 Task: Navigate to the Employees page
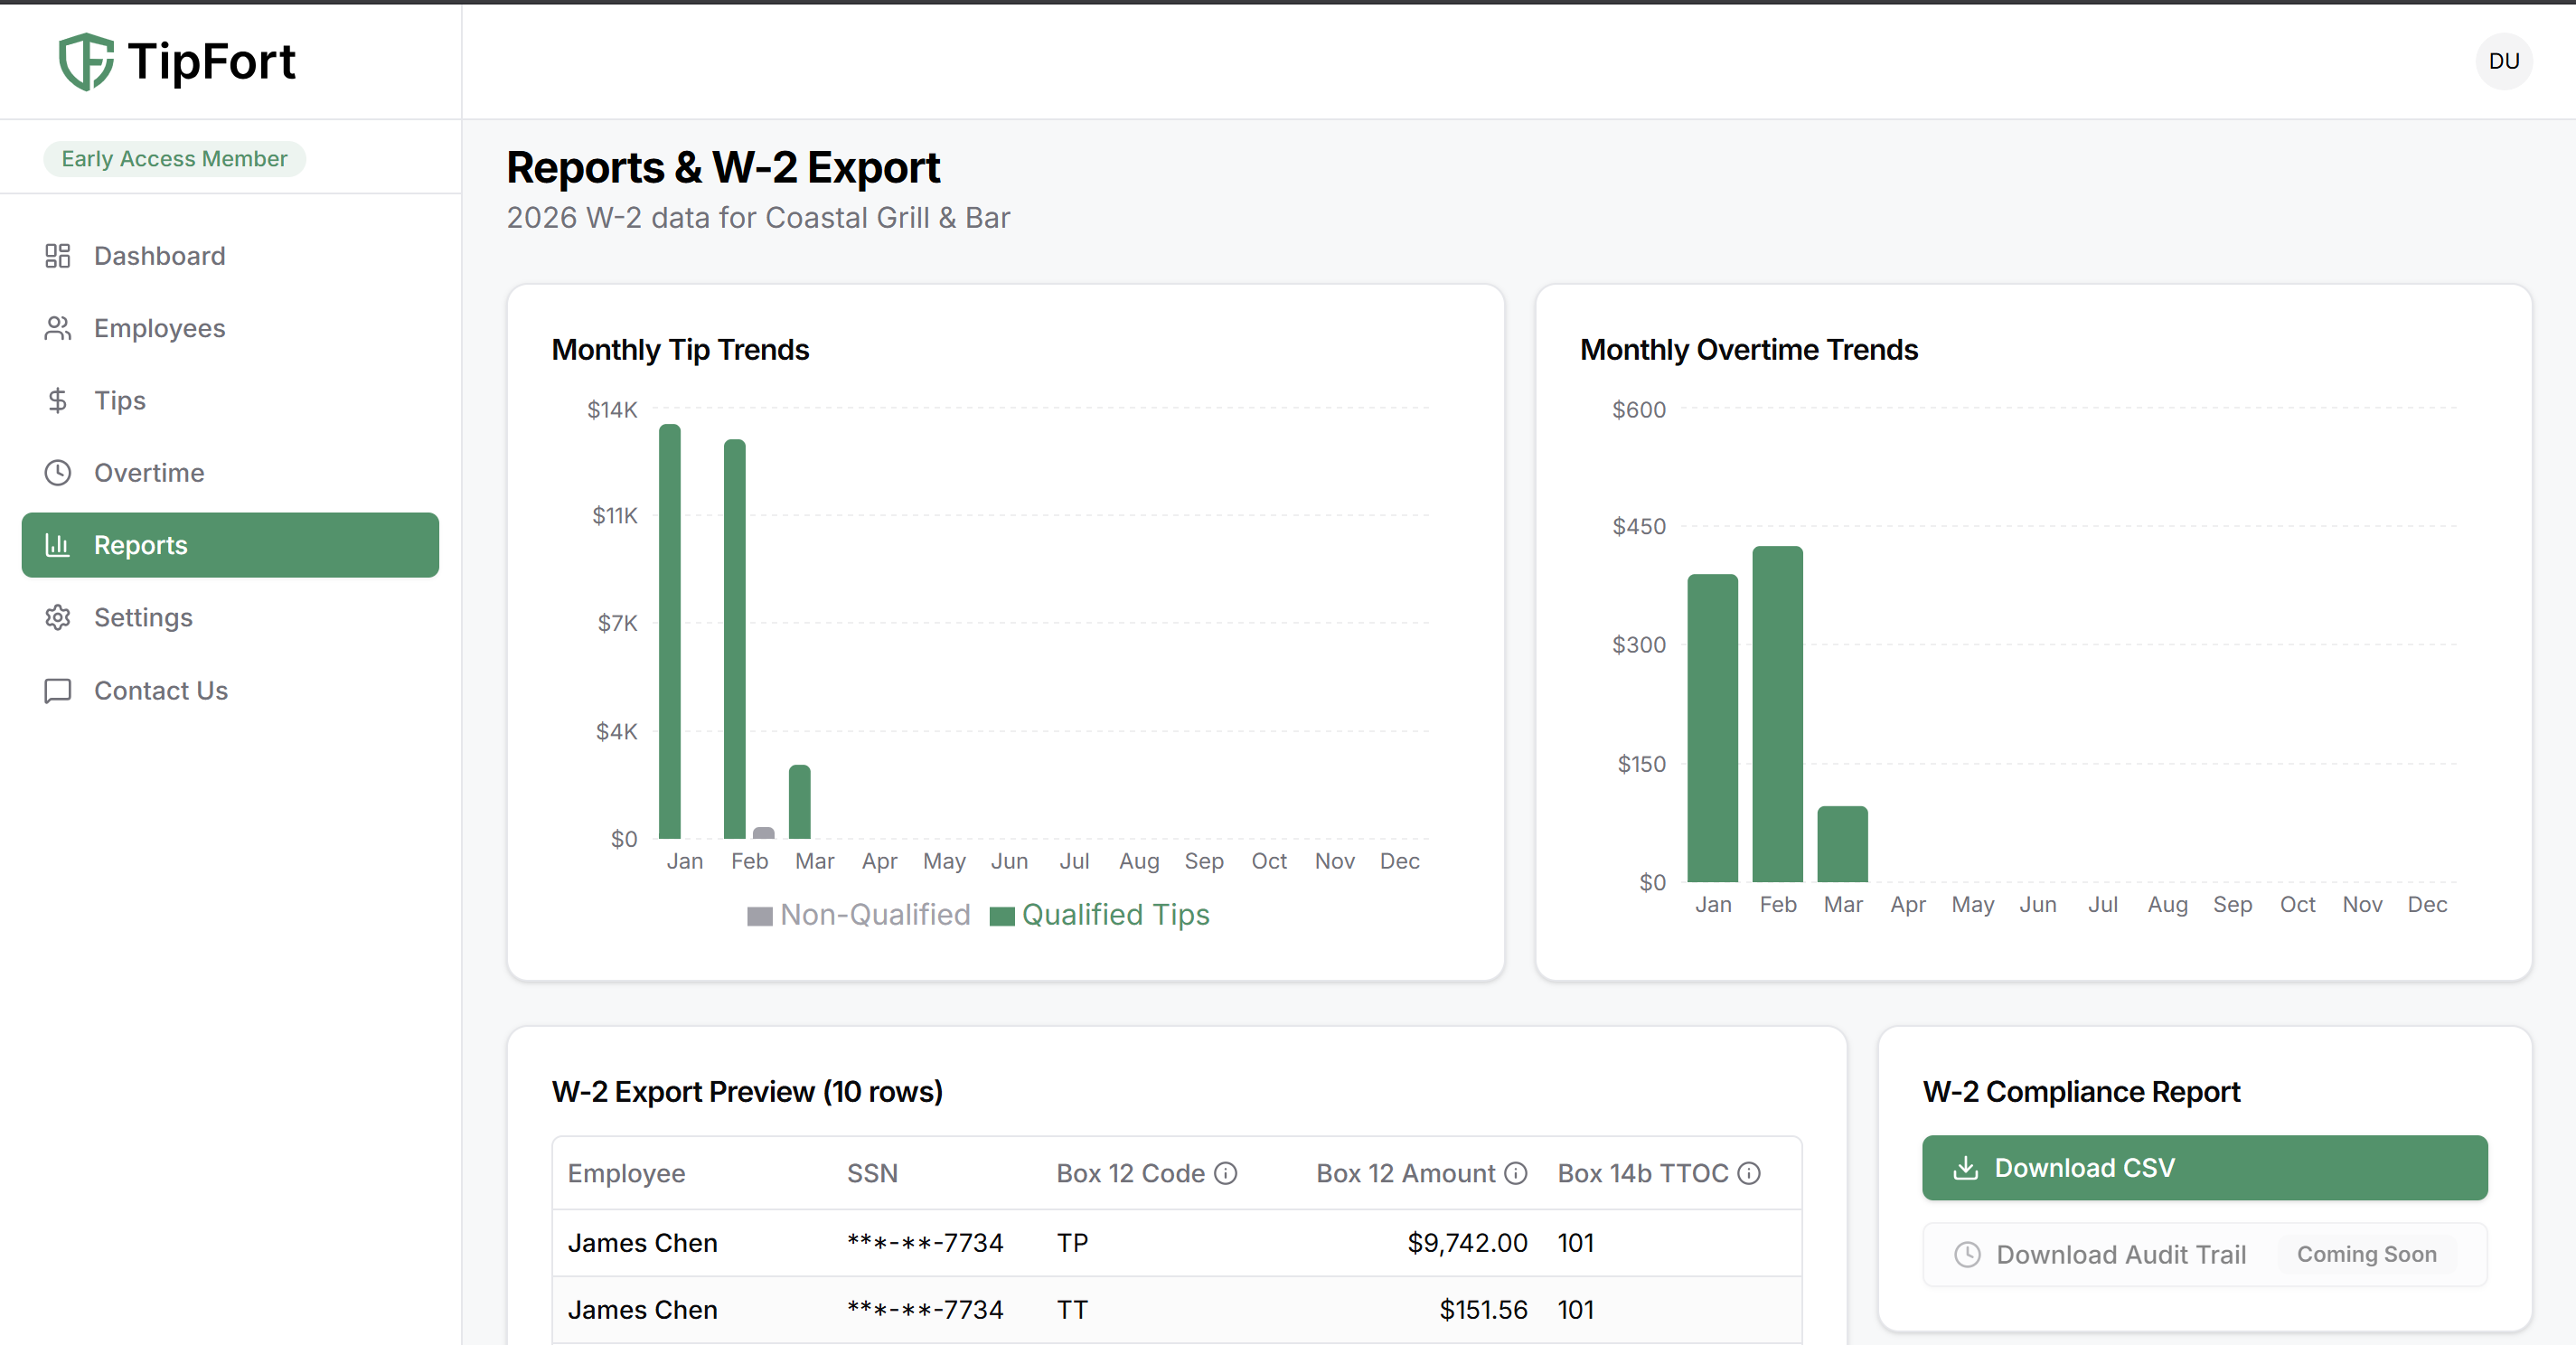tap(158, 328)
